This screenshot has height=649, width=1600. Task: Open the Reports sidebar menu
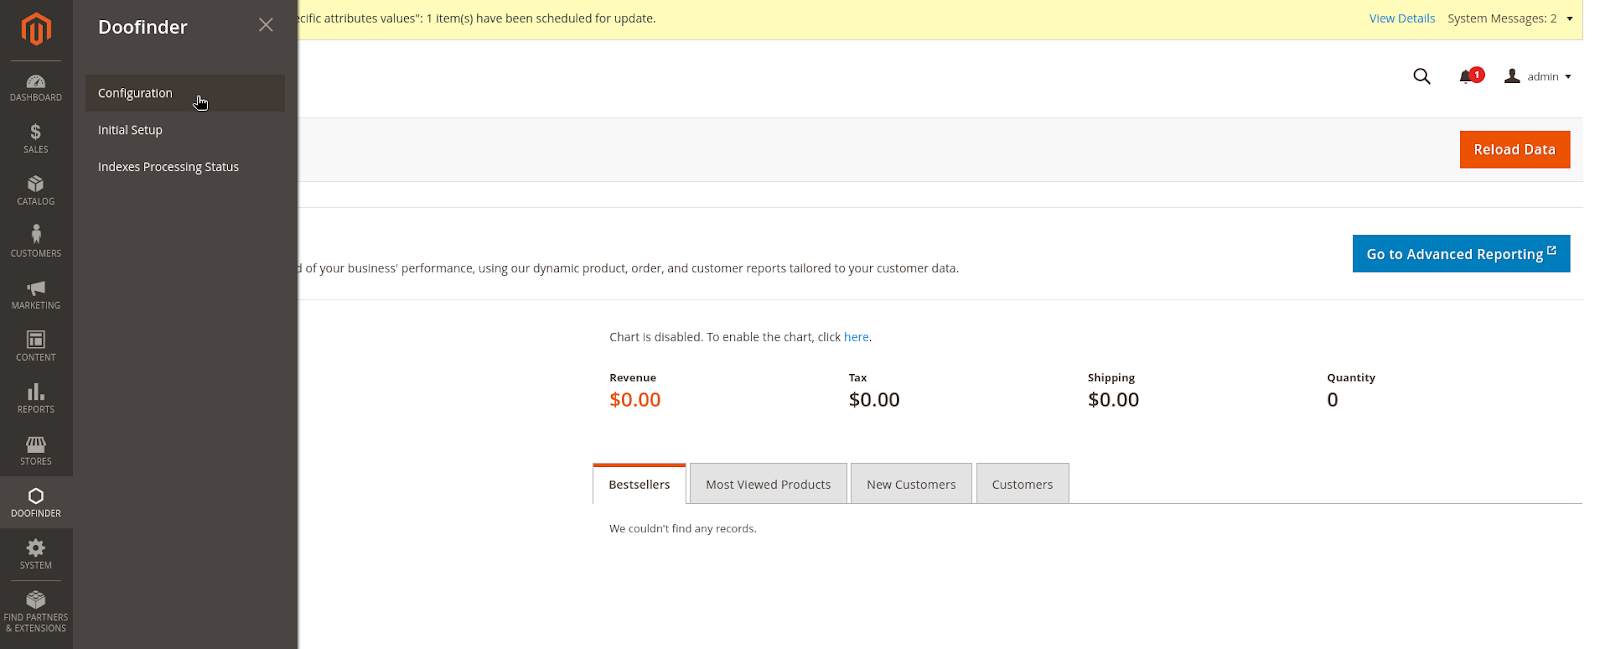tap(36, 399)
